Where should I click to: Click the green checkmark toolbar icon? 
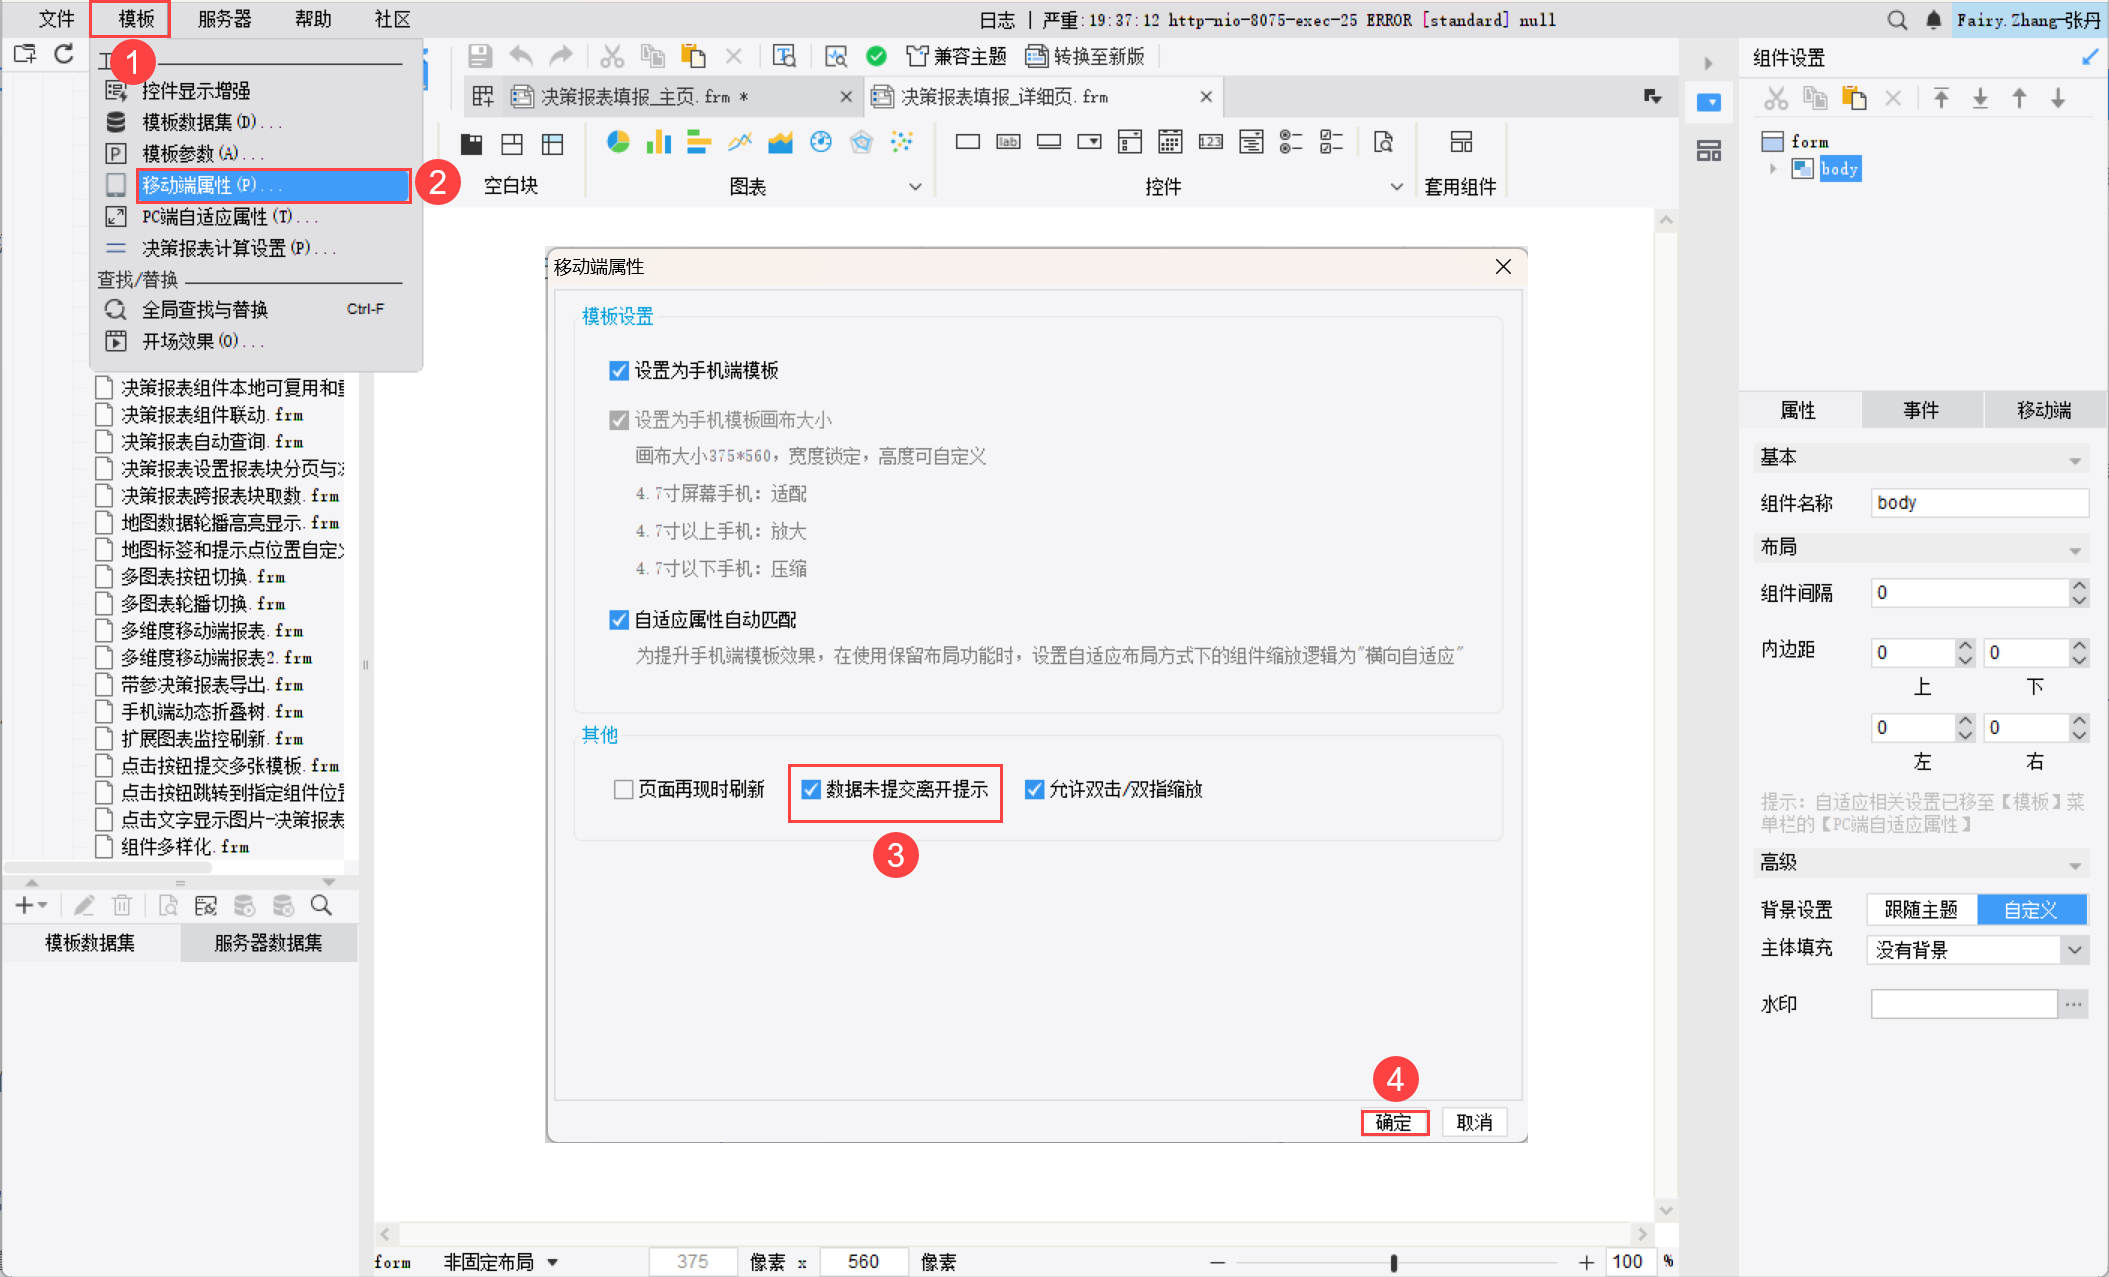[x=876, y=56]
